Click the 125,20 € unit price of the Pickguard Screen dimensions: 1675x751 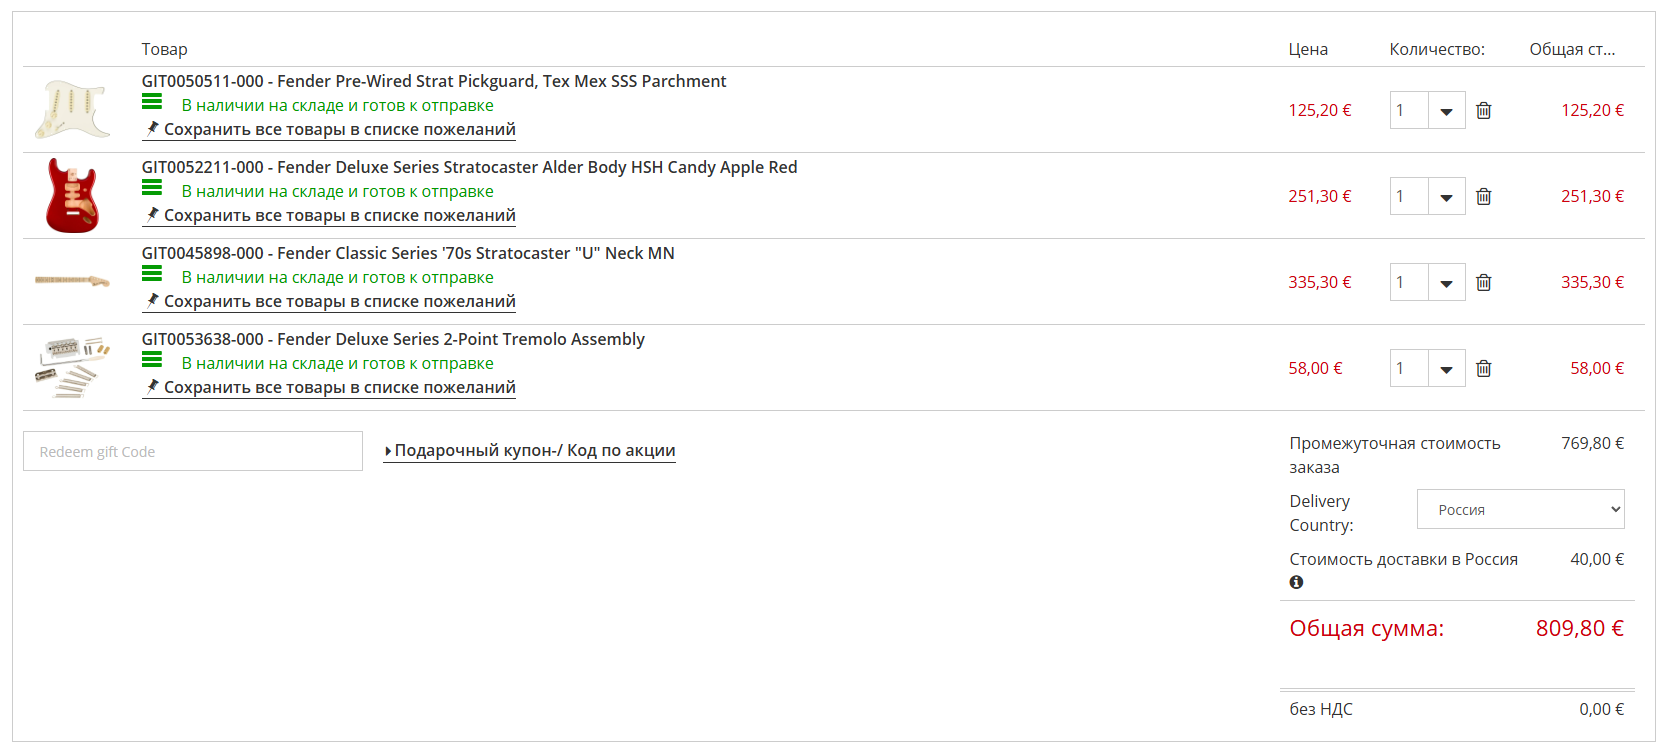(1320, 110)
